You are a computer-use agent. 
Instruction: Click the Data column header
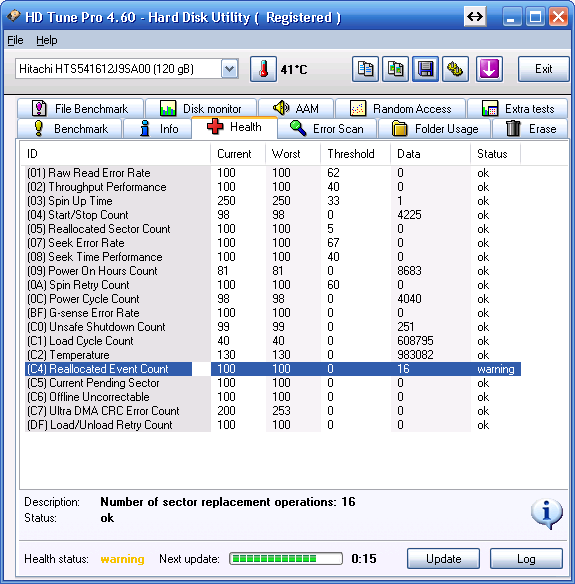click(x=431, y=154)
